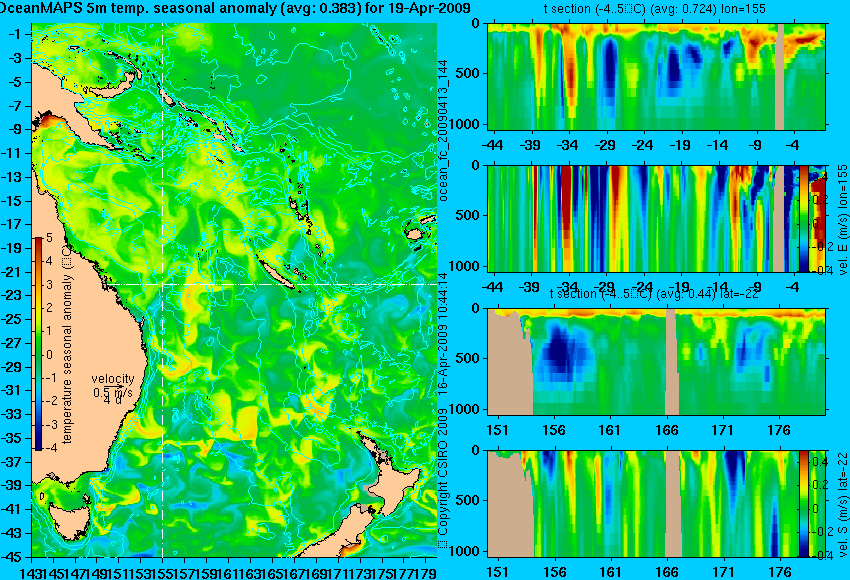Click the 'vel. E (m/s) lon=155' axis label

[843, 220]
